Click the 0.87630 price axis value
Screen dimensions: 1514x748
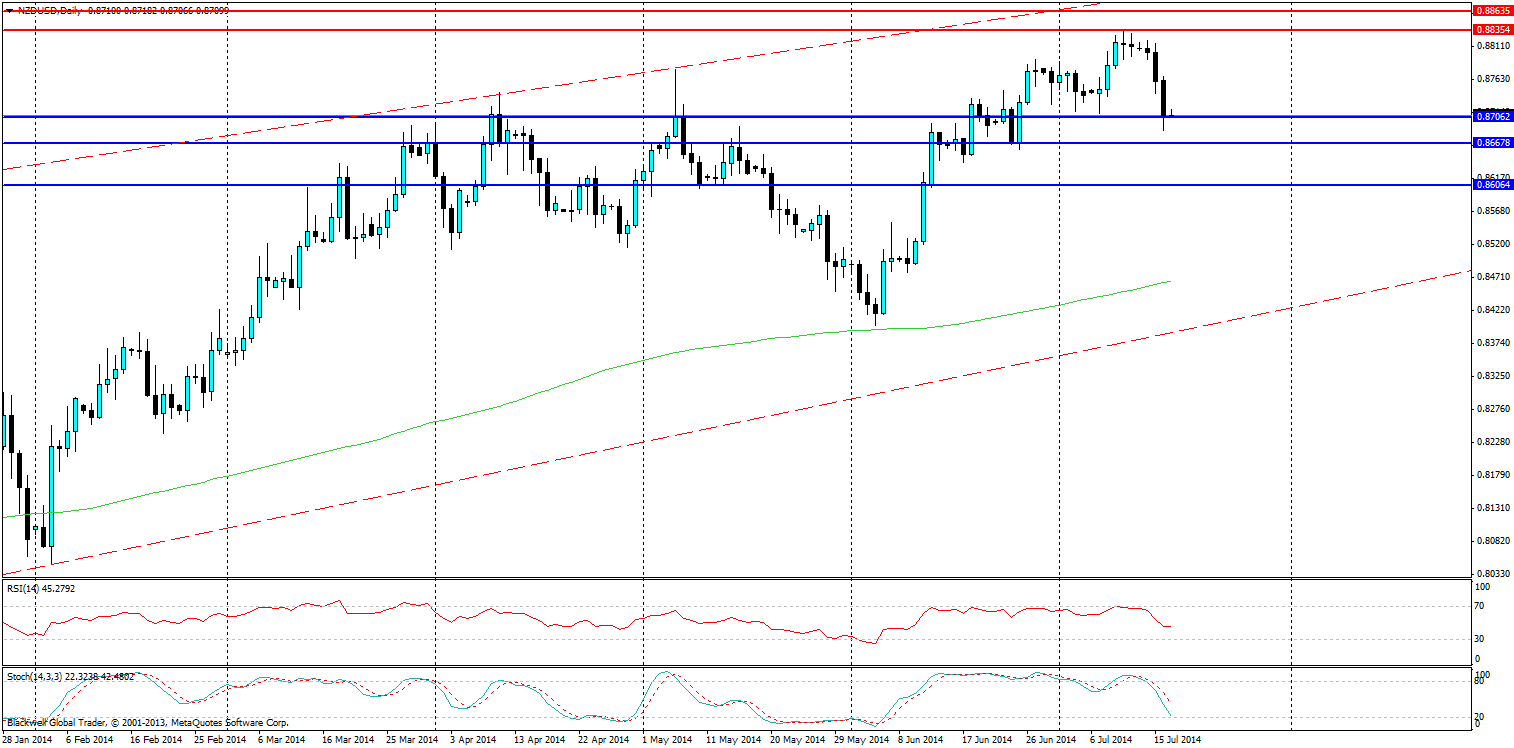click(1492, 79)
